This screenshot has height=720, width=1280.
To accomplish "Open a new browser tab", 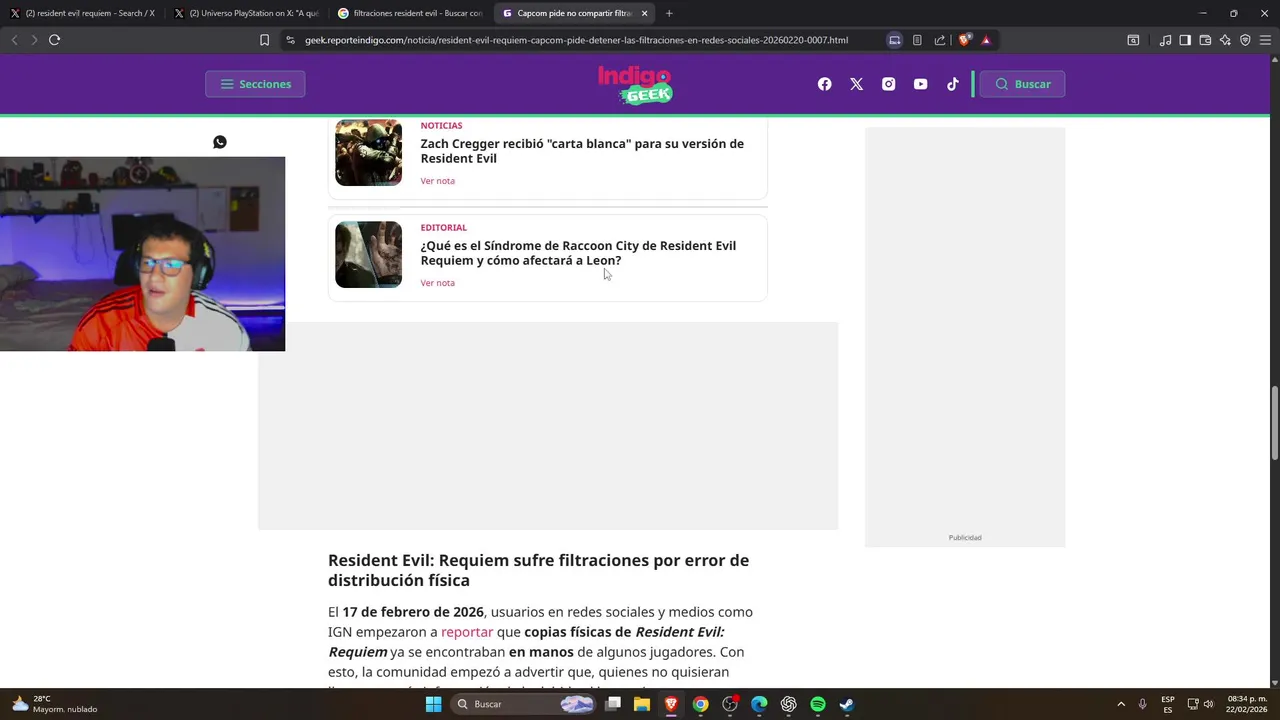I will pos(669,13).
